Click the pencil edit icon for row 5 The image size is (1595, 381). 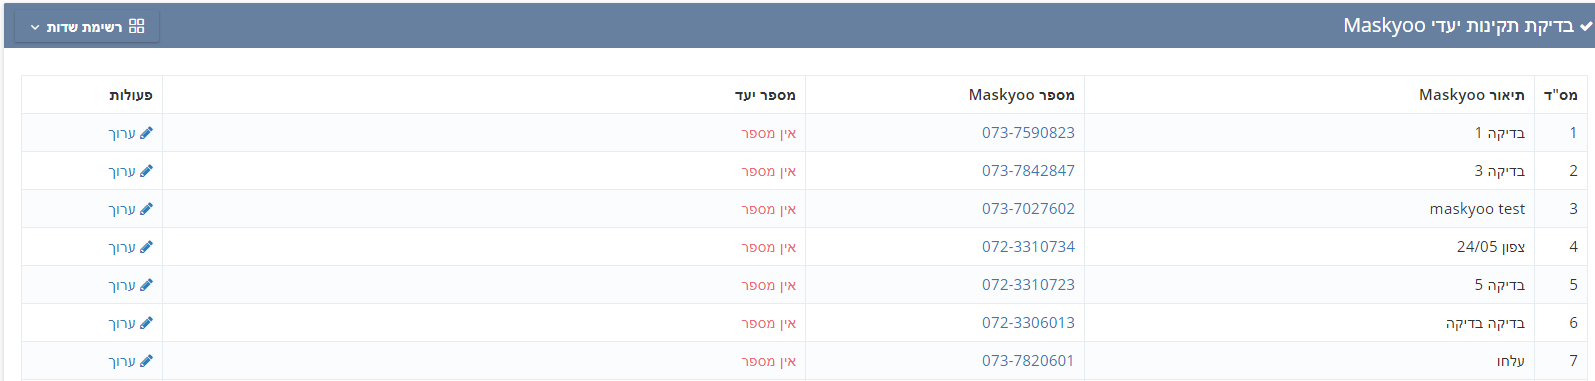146,285
